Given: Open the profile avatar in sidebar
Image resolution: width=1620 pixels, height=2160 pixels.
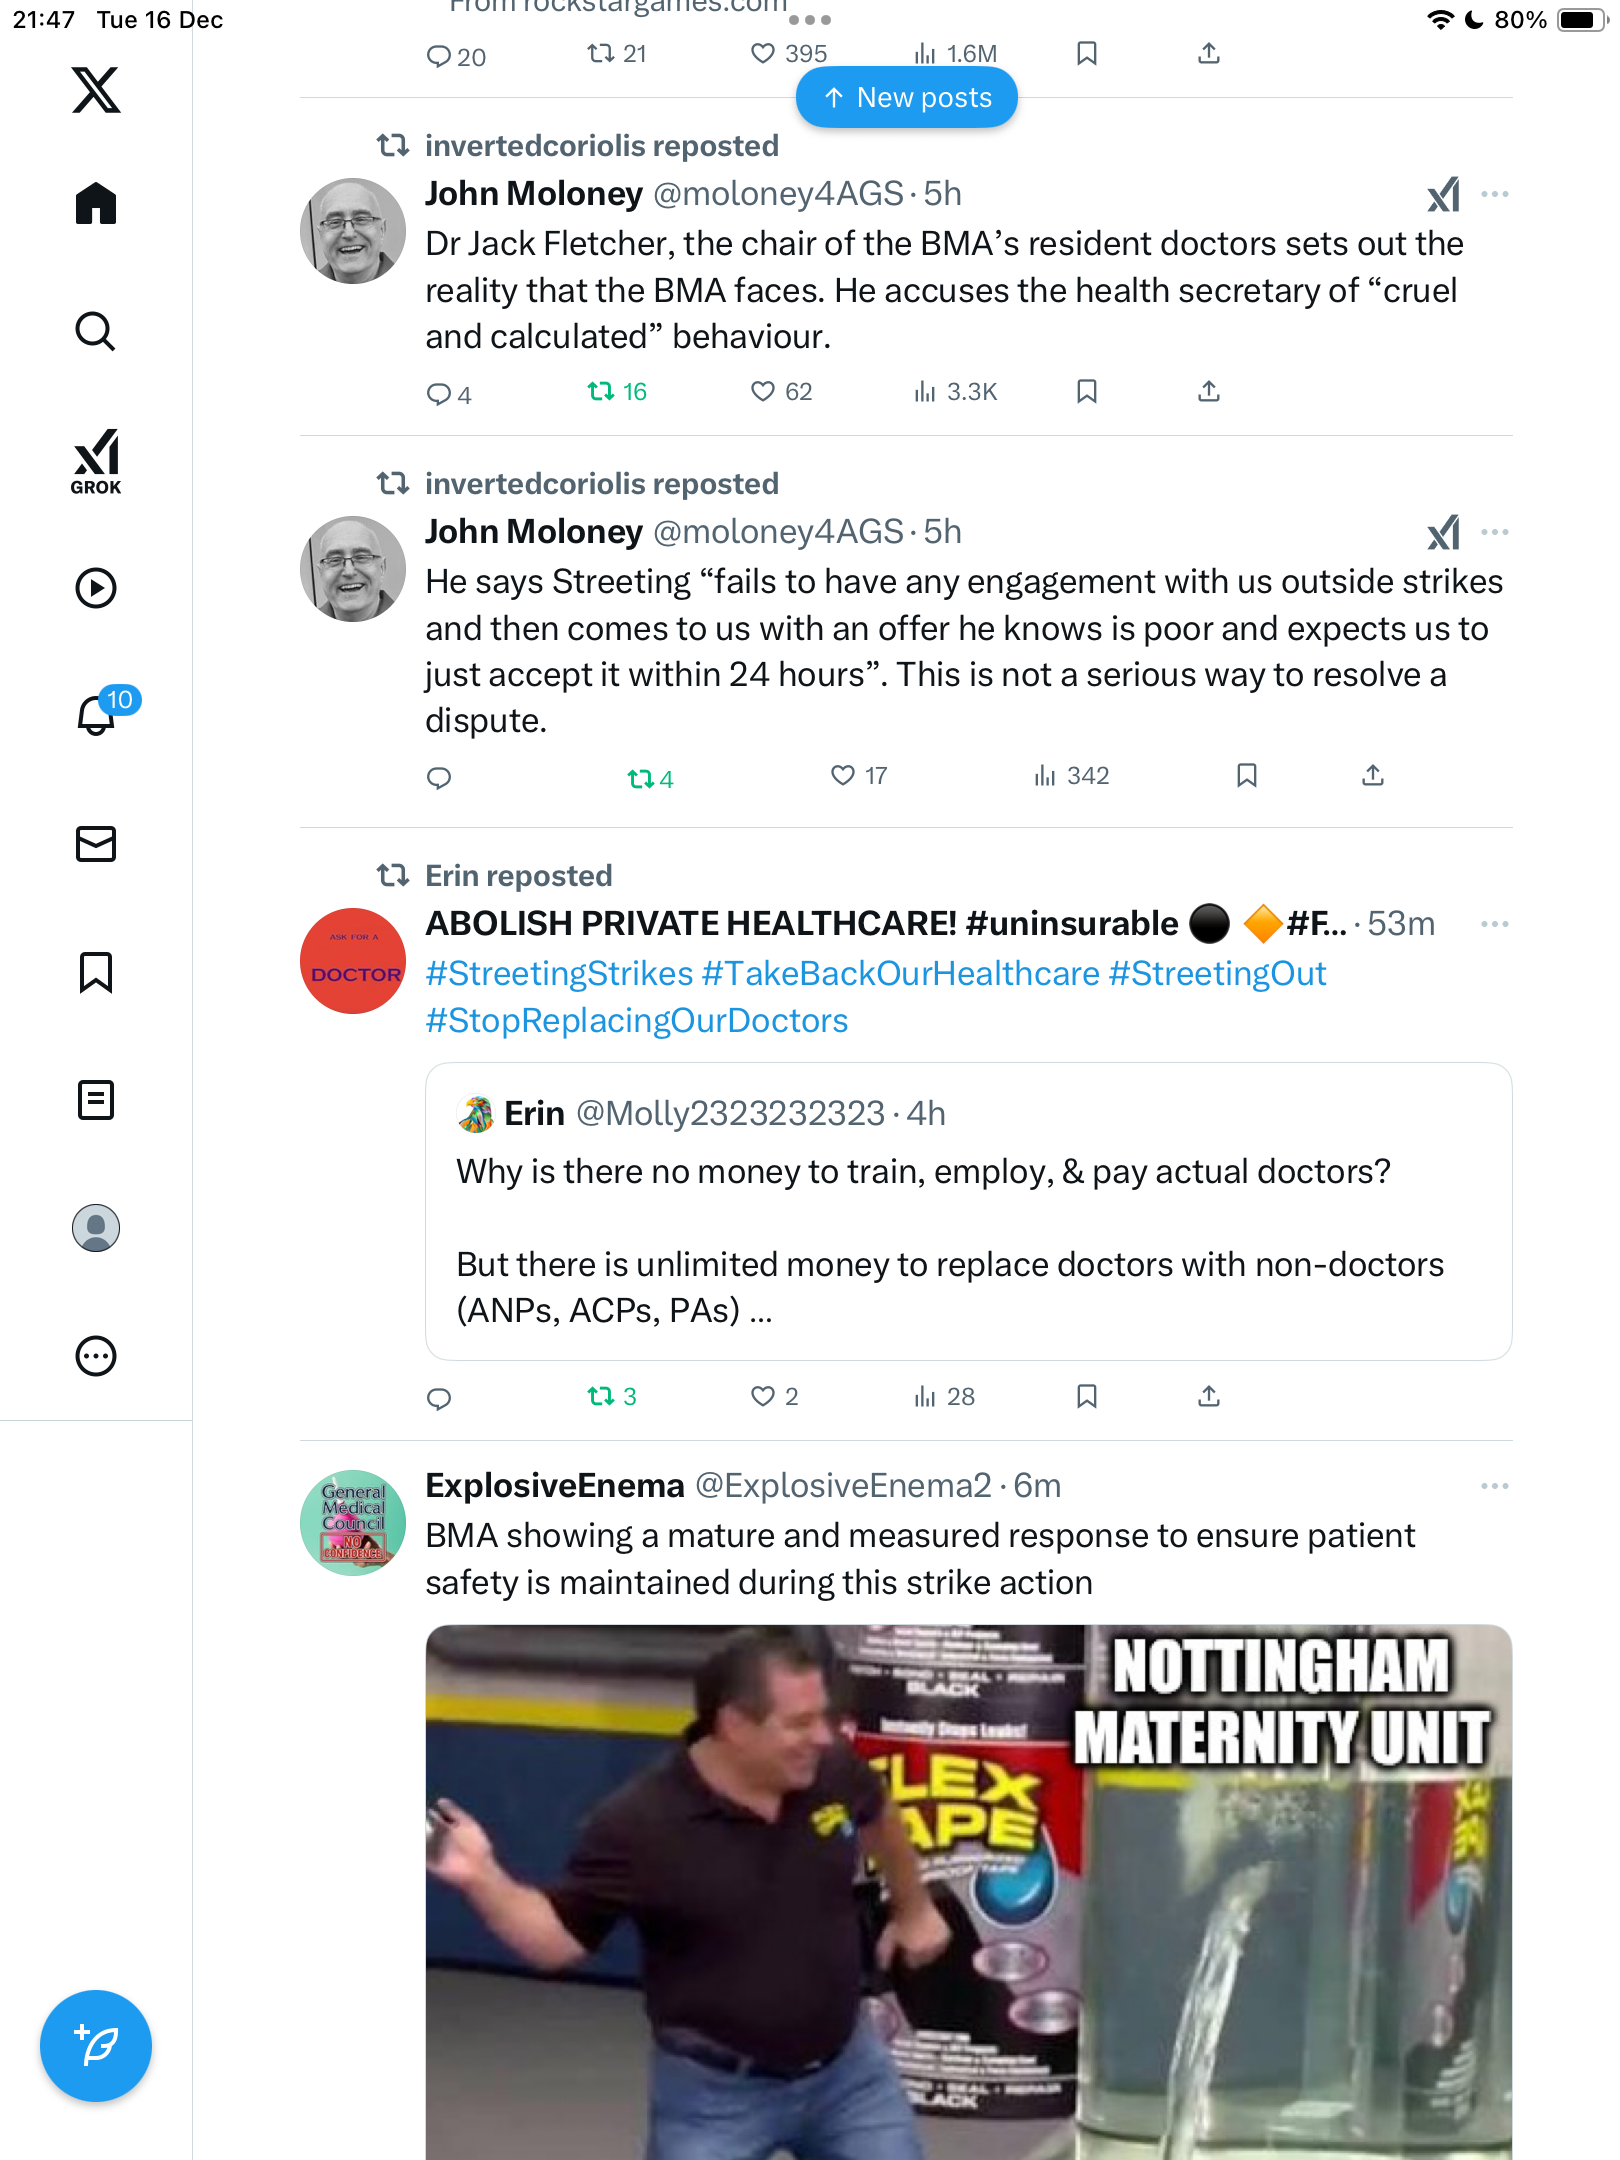Looking at the screenshot, I should point(96,1228).
